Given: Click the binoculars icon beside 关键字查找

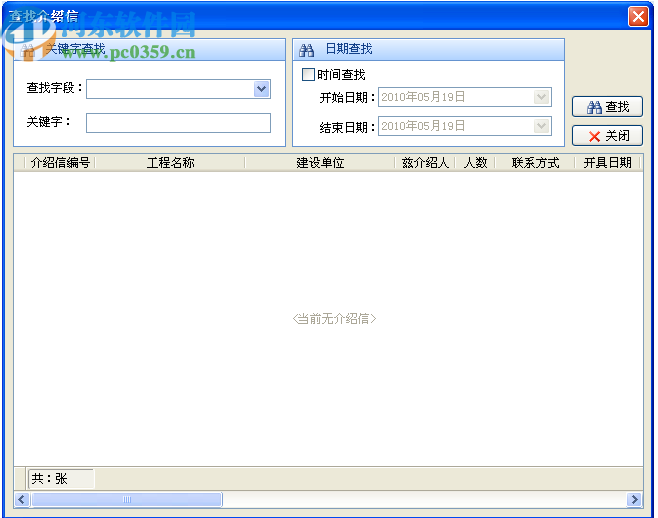Looking at the screenshot, I should point(27,51).
